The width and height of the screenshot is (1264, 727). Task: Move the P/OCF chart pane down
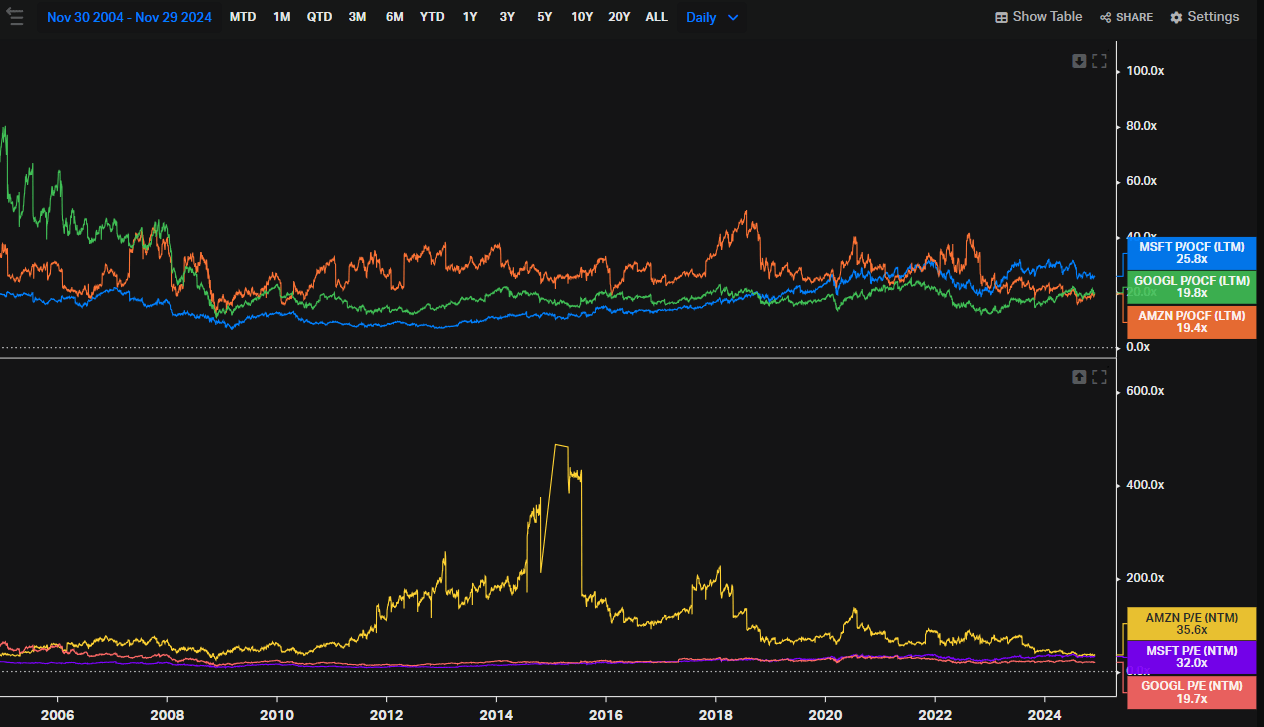pos(1079,61)
